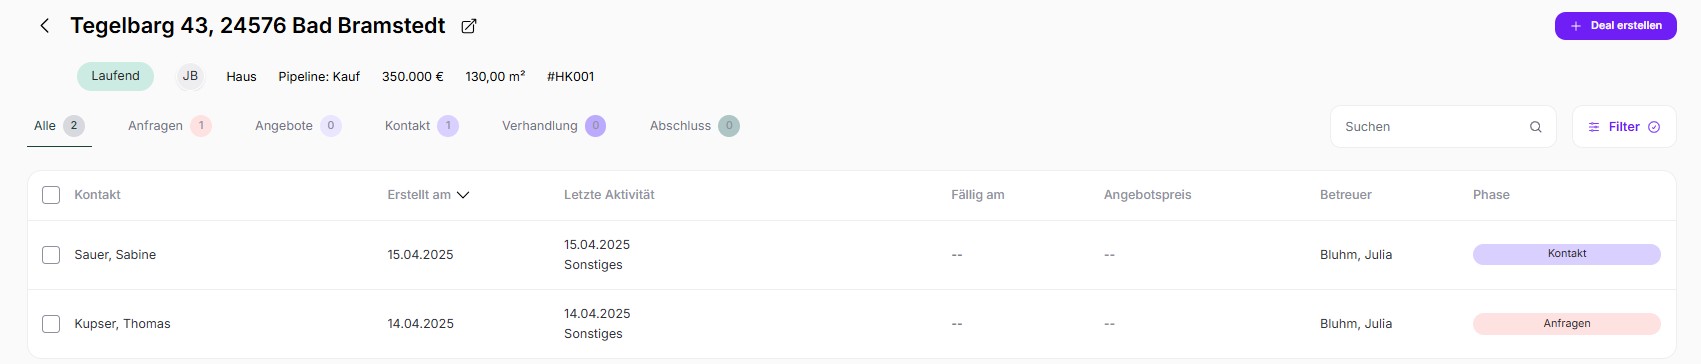The image size is (1701, 364).
Task: Tick the select-all checkbox in table header
Action: coord(51,195)
